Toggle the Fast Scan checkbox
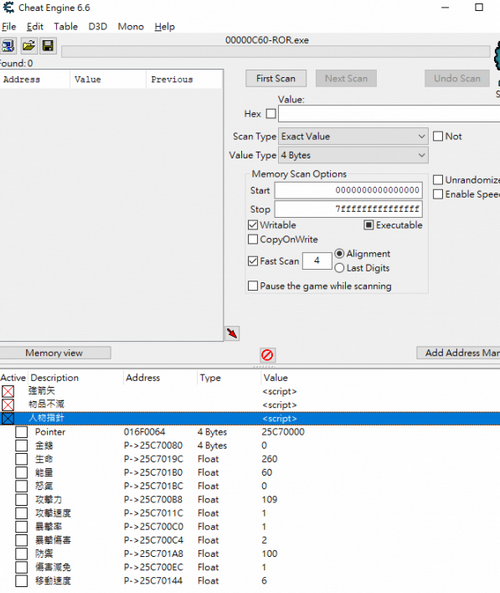500x593 pixels. click(x=253, y=261)
